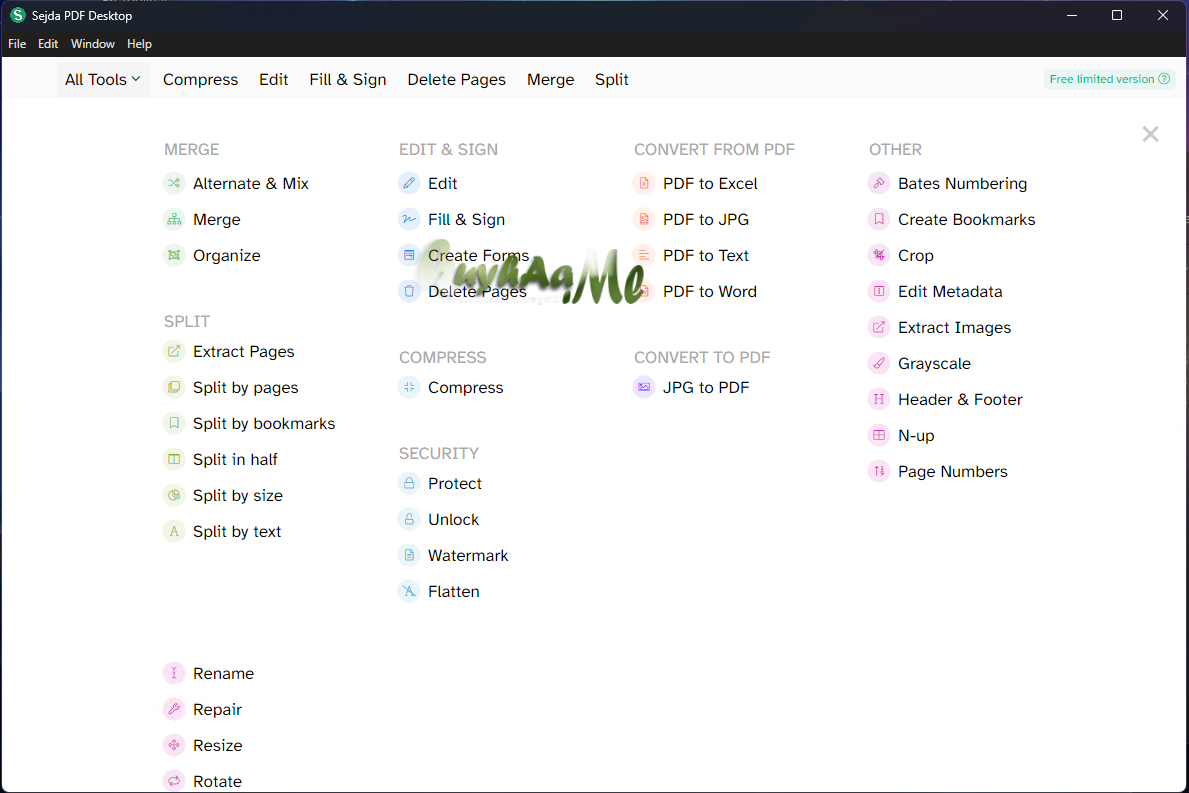The width and height of the screenshot is (1189, 793).
Task: Click the Edit pencil icon
Action: [409, 183]
